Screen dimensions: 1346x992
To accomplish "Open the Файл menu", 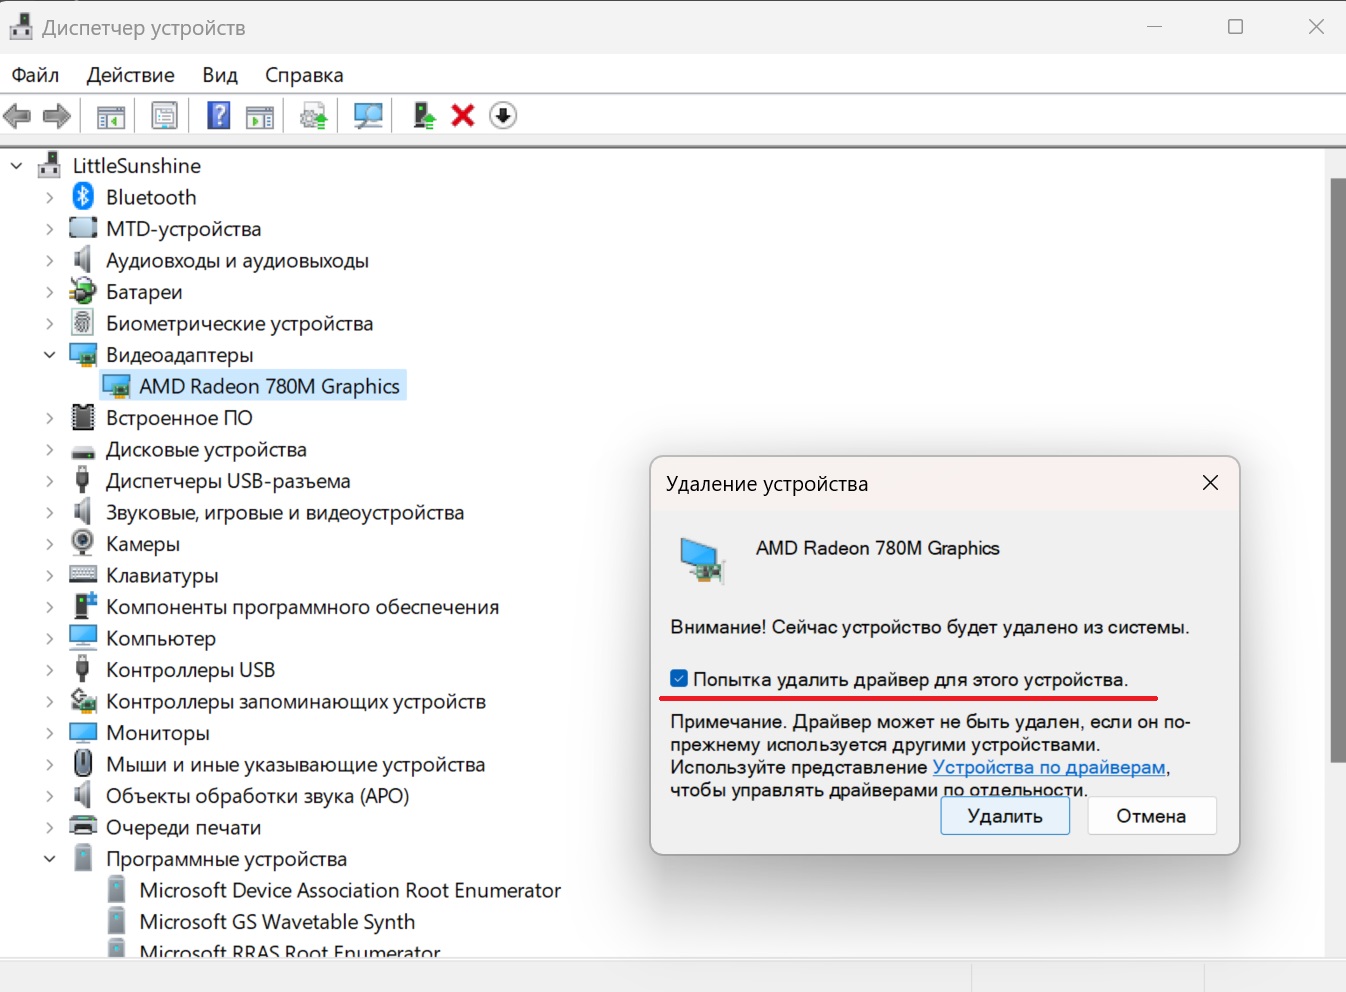I will pyautogui.click(x=36, y=75).
